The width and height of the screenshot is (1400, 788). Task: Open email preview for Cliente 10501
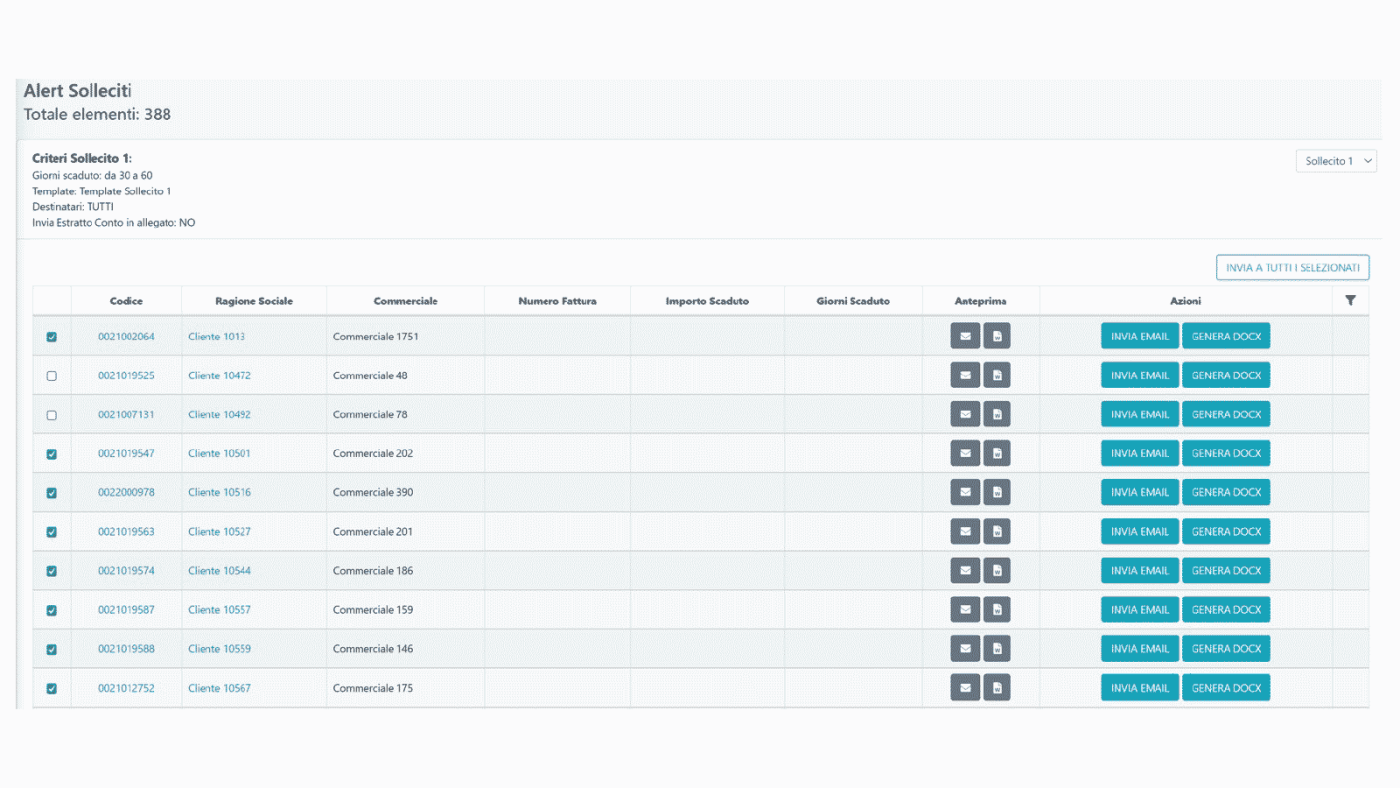[965, 453]
